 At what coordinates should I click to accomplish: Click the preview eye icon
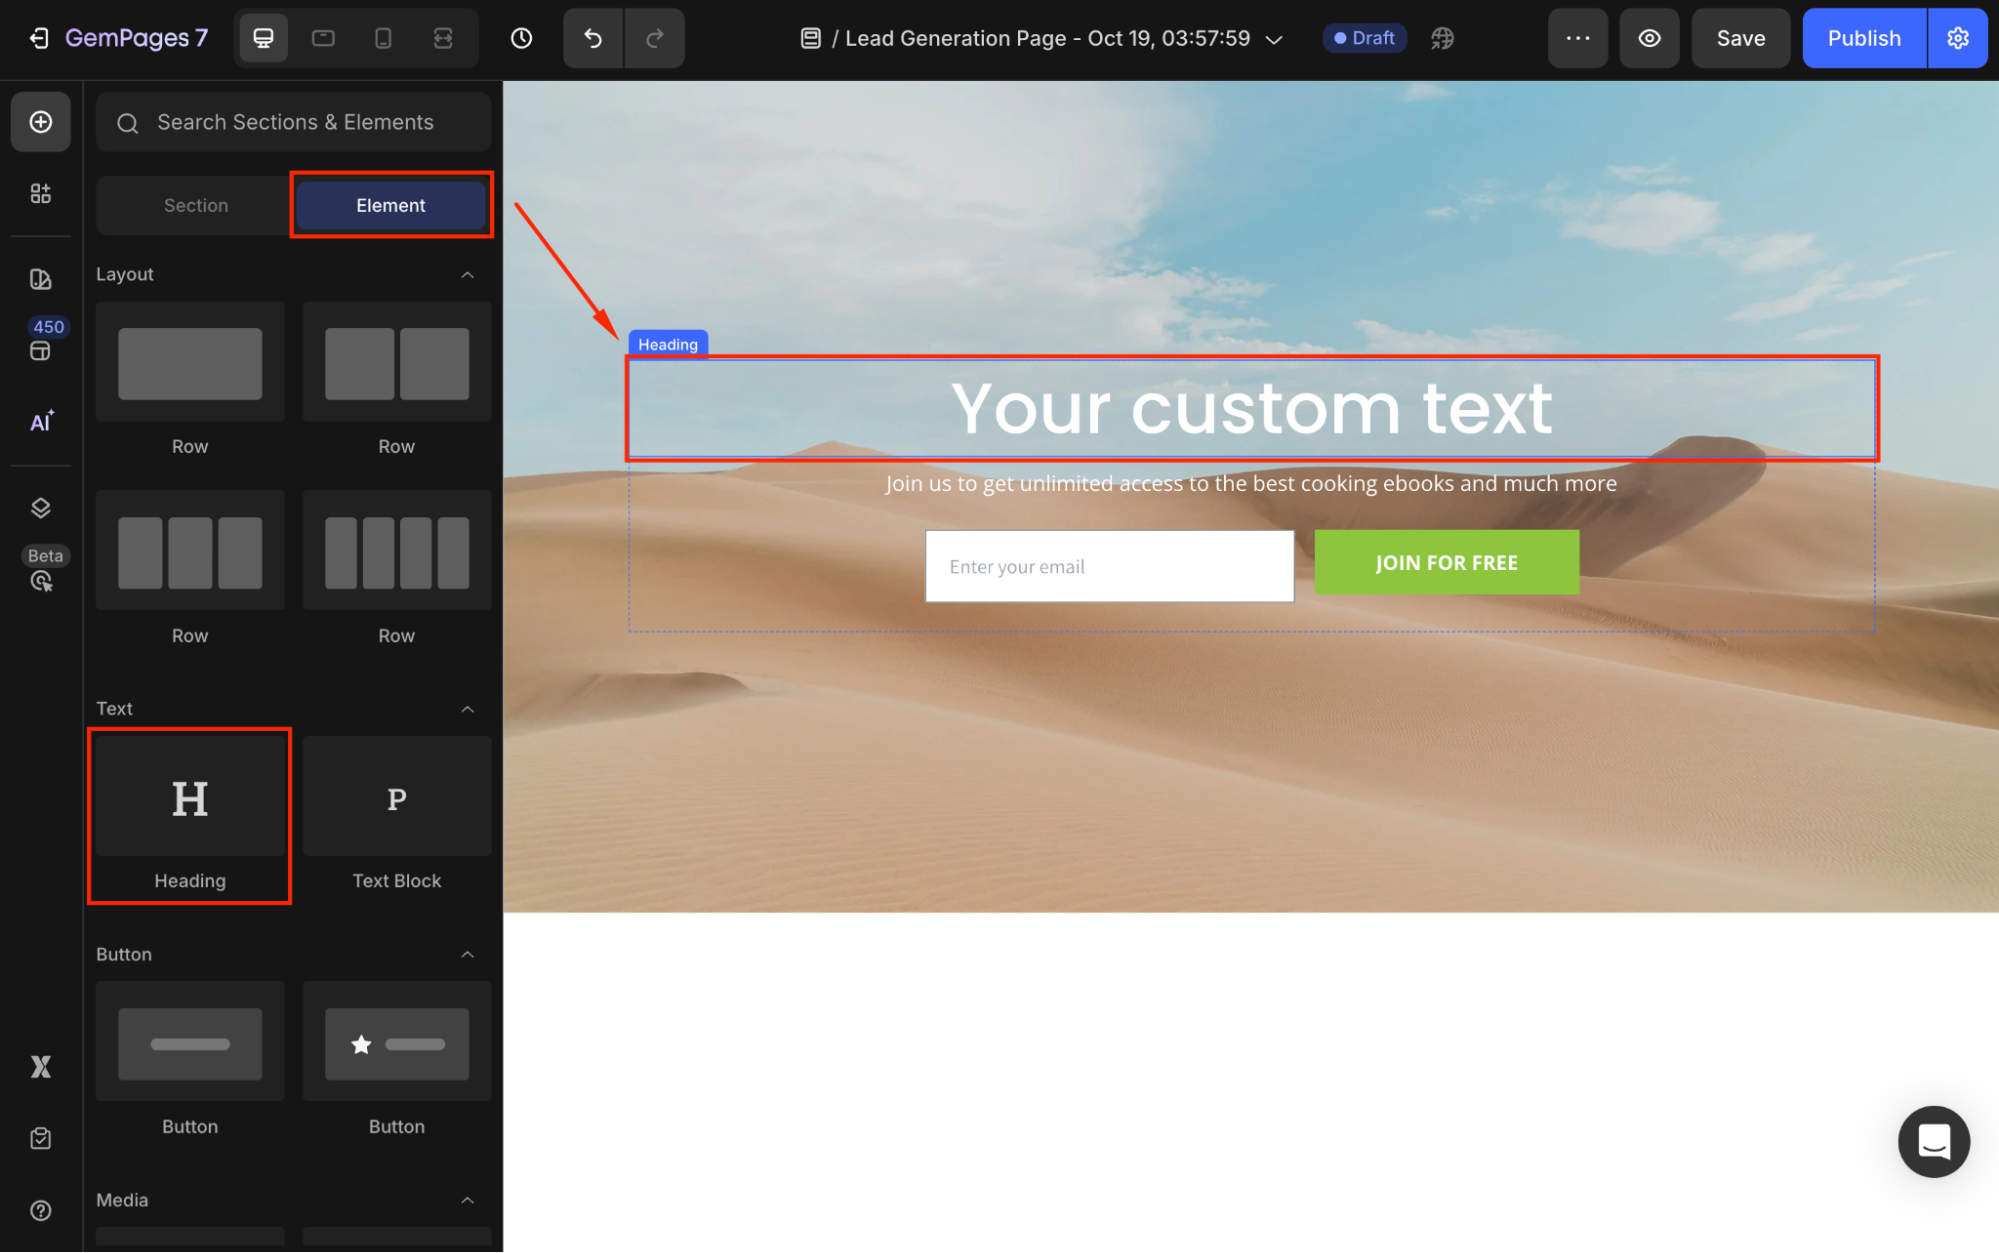pos(1649,38)
